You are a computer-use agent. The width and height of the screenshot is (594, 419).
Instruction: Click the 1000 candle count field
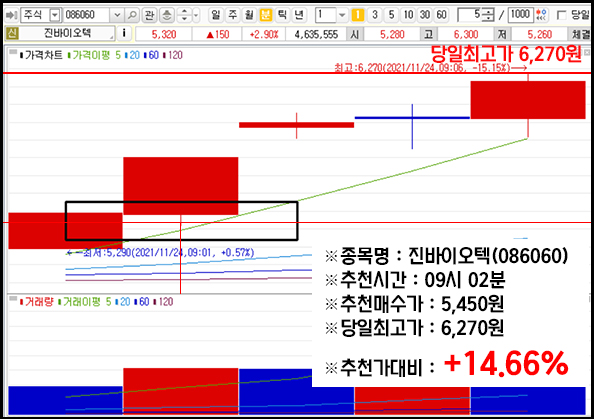tap(520, 15)
